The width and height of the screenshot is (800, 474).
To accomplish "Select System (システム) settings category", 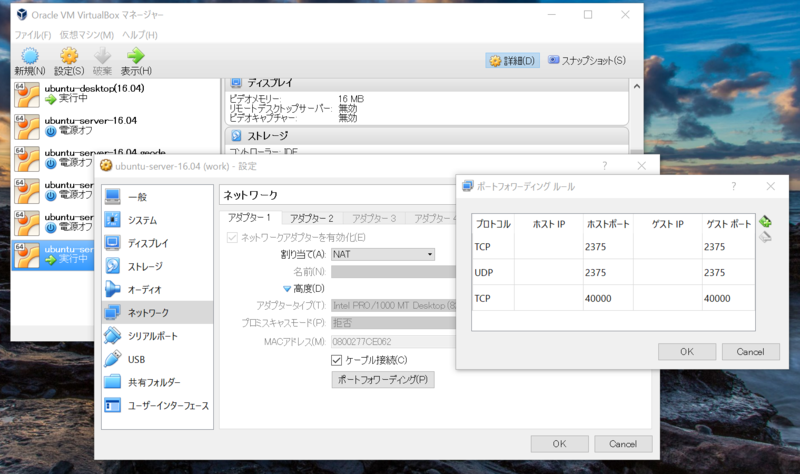I will [157, 220].
